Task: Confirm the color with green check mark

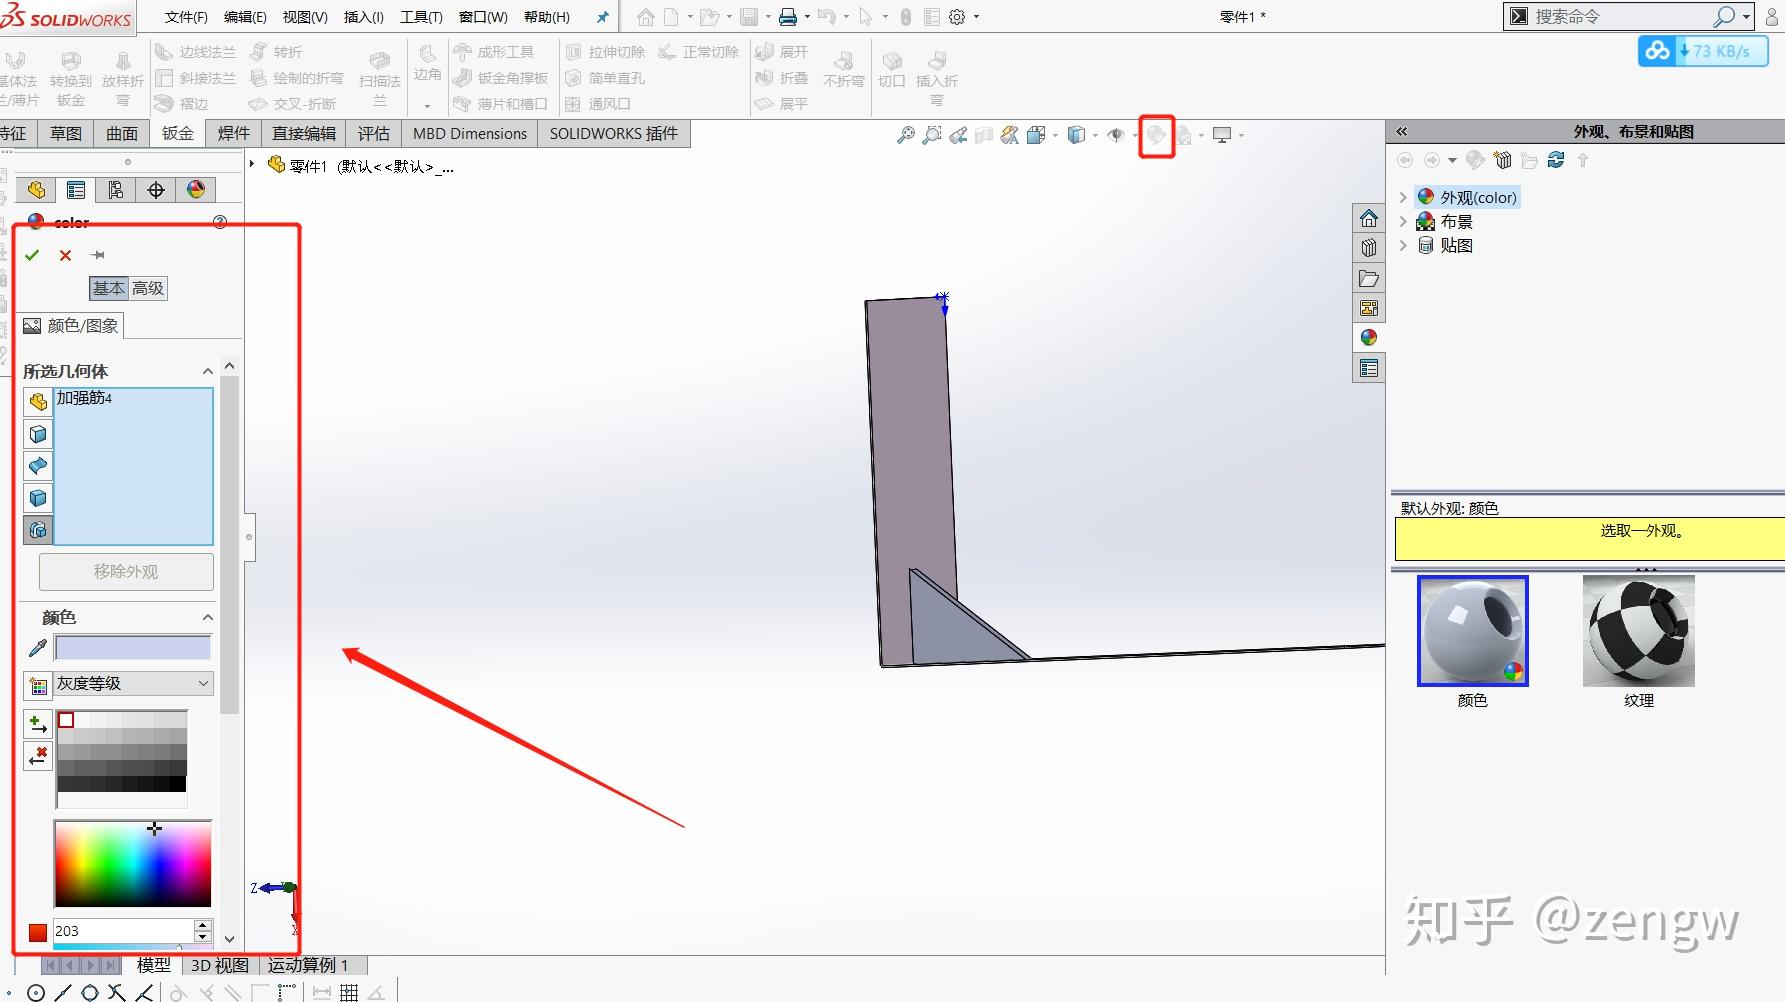Action: pyautogui.click(x=32, y=255)
